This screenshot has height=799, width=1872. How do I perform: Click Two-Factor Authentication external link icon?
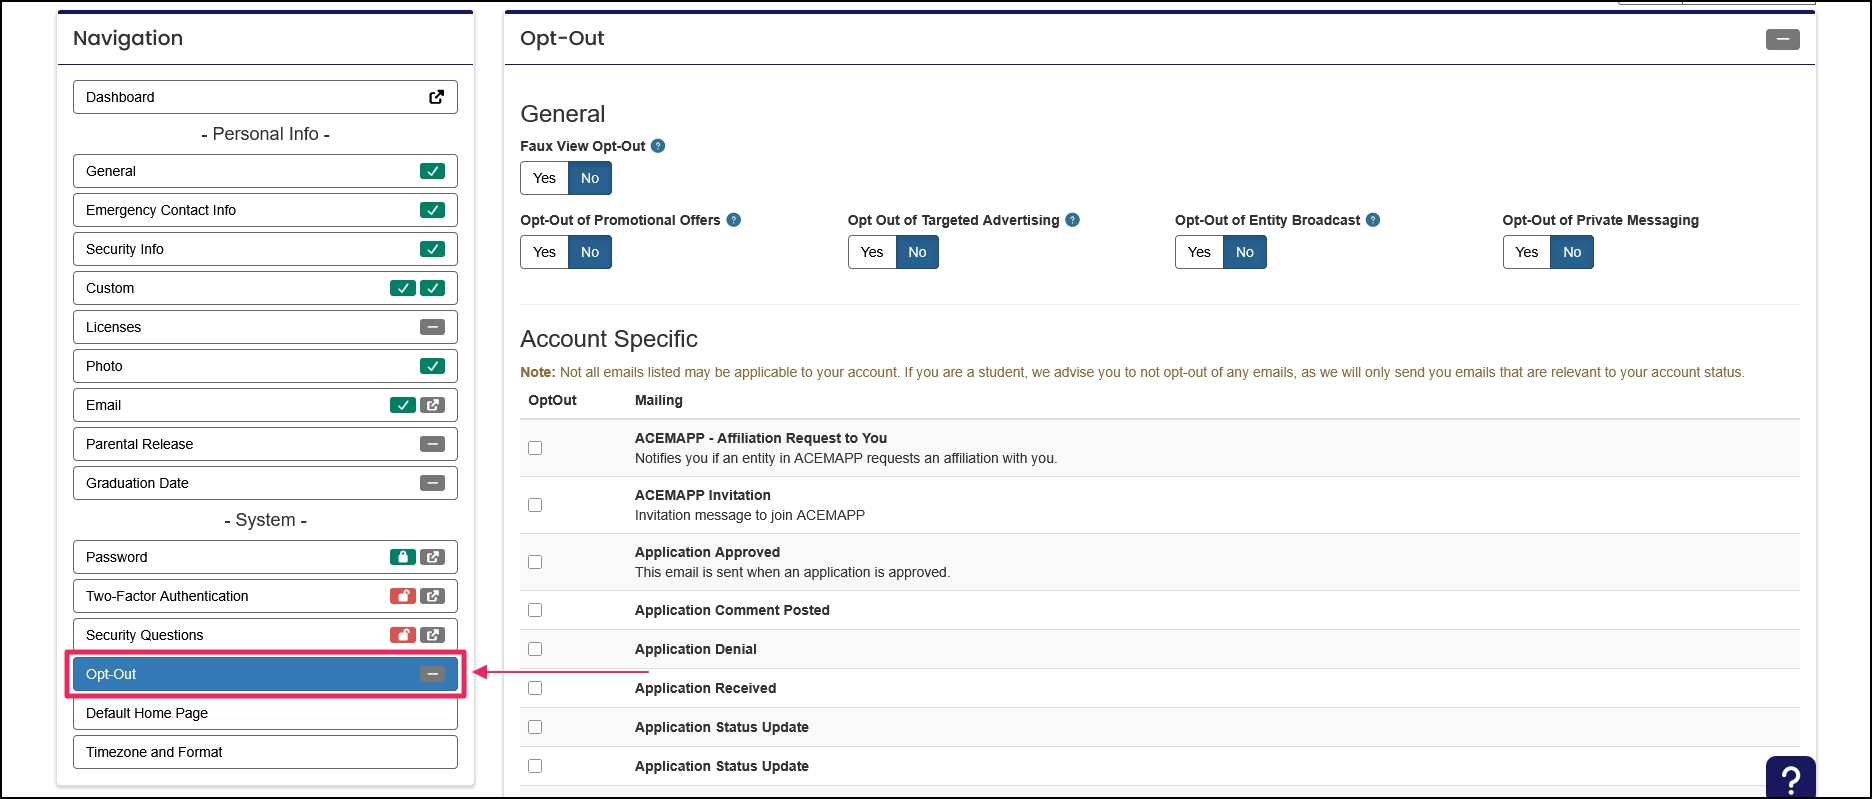[x=432, y=596]
